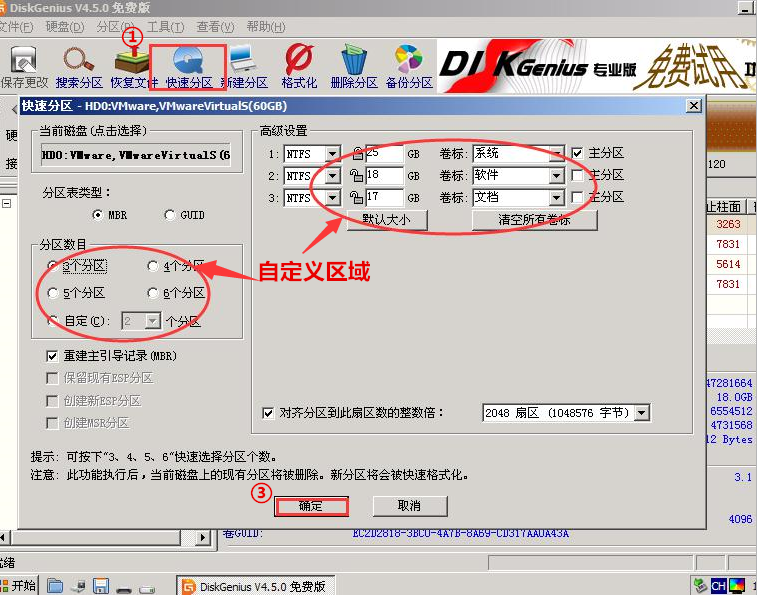Open the 文件(F) menu
Screen dimensions: 757x595
pyautogui.click(x=16, y=27)
